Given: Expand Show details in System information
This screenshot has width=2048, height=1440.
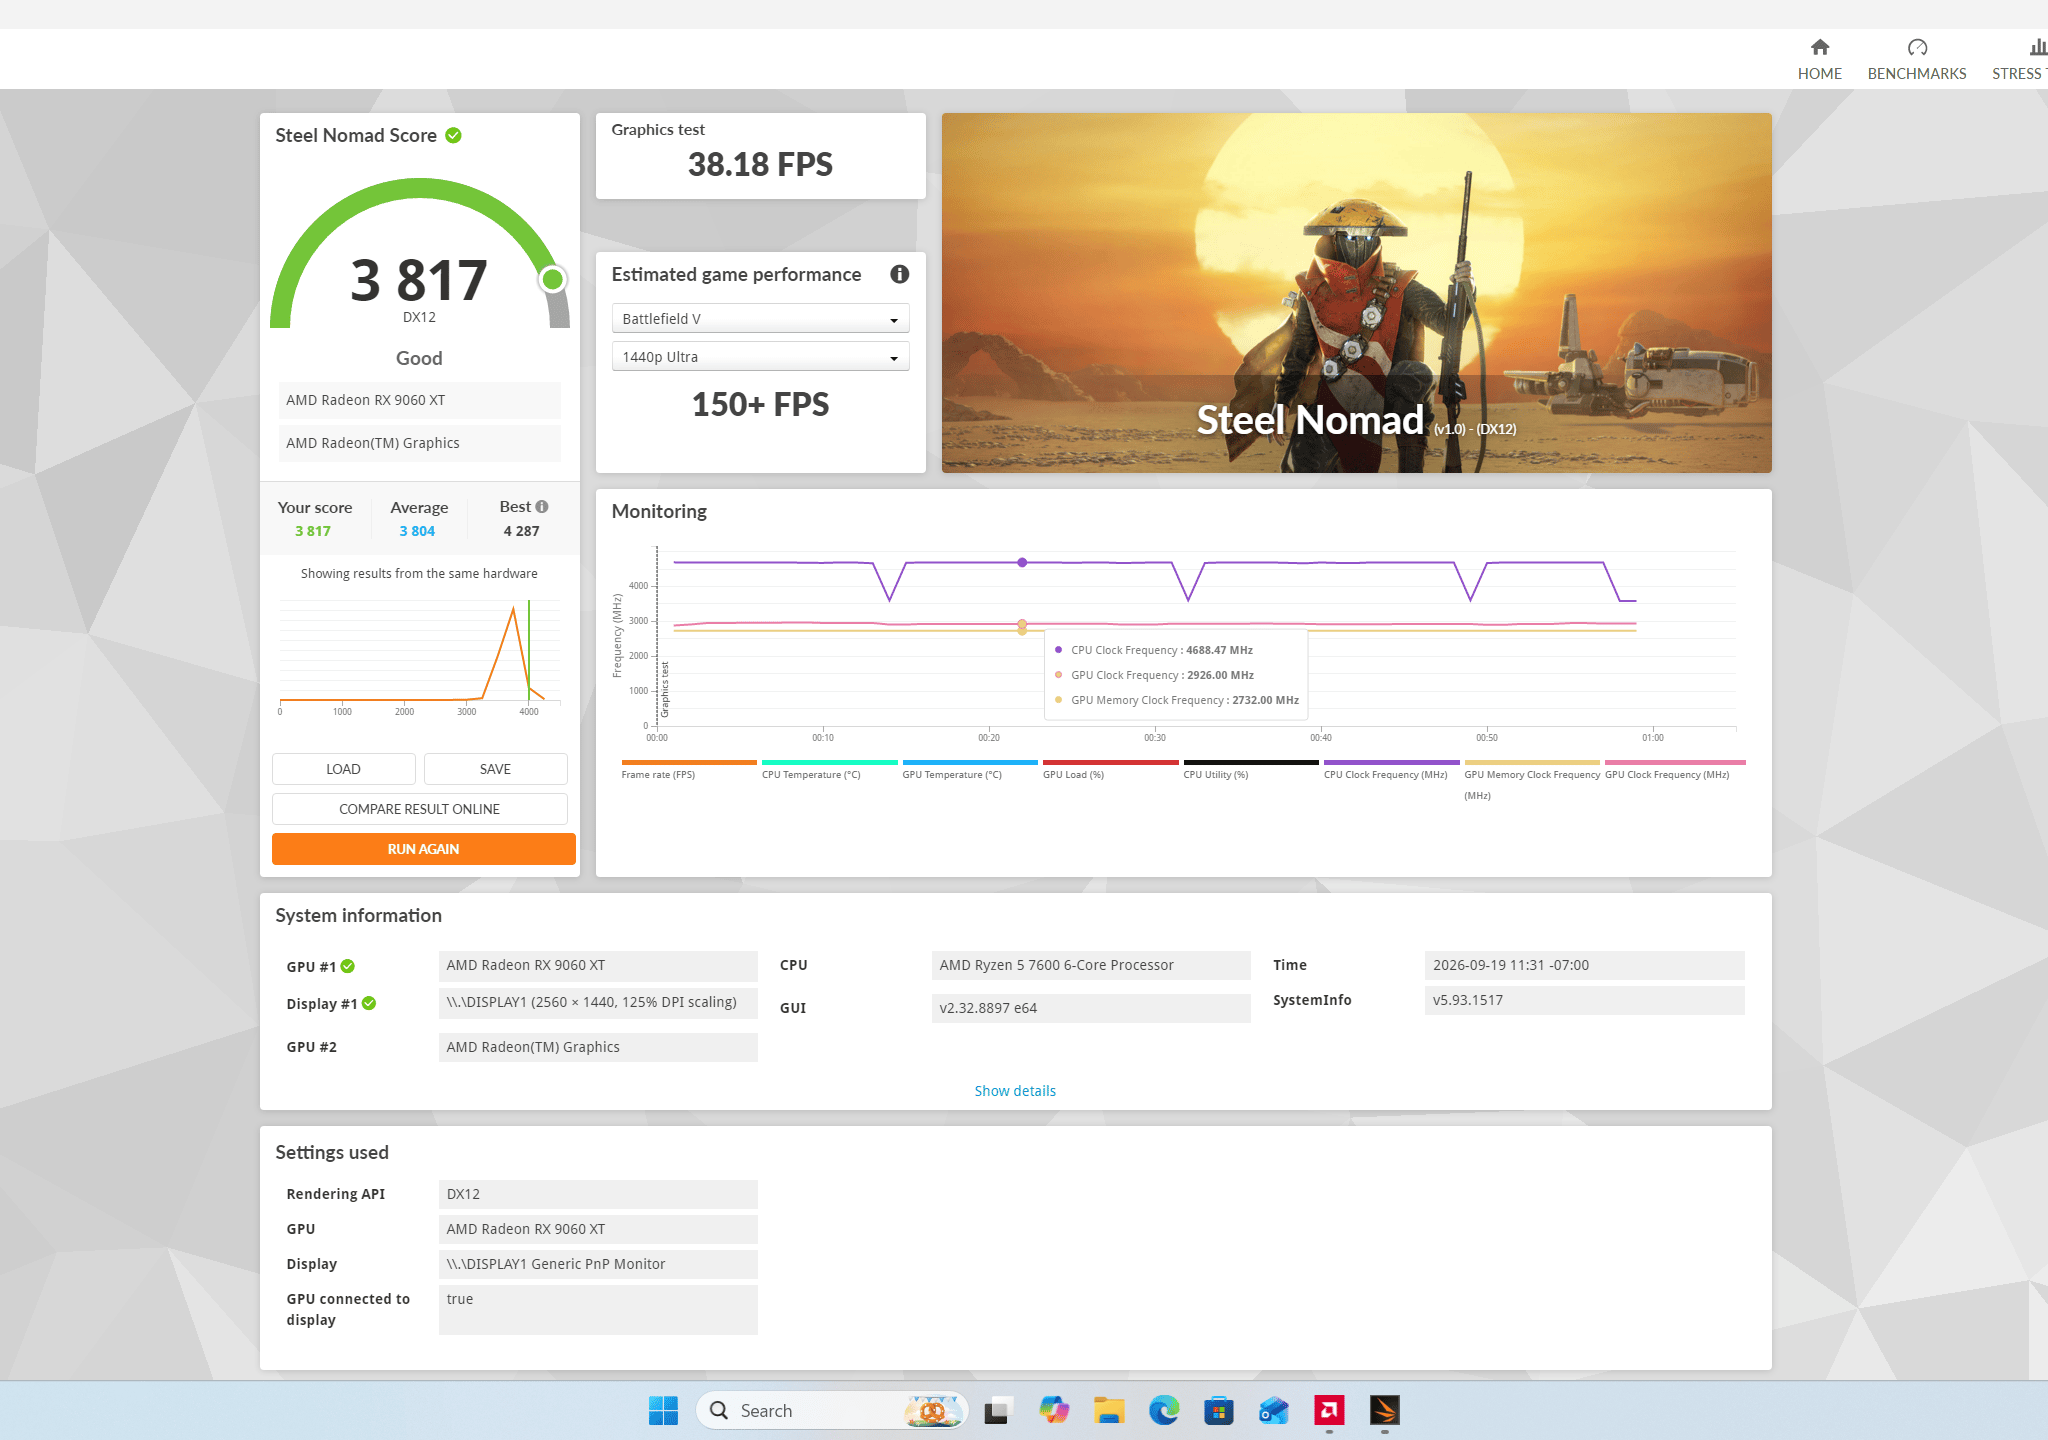Looking at the screenshot, I should (x=1015, y=1091).
